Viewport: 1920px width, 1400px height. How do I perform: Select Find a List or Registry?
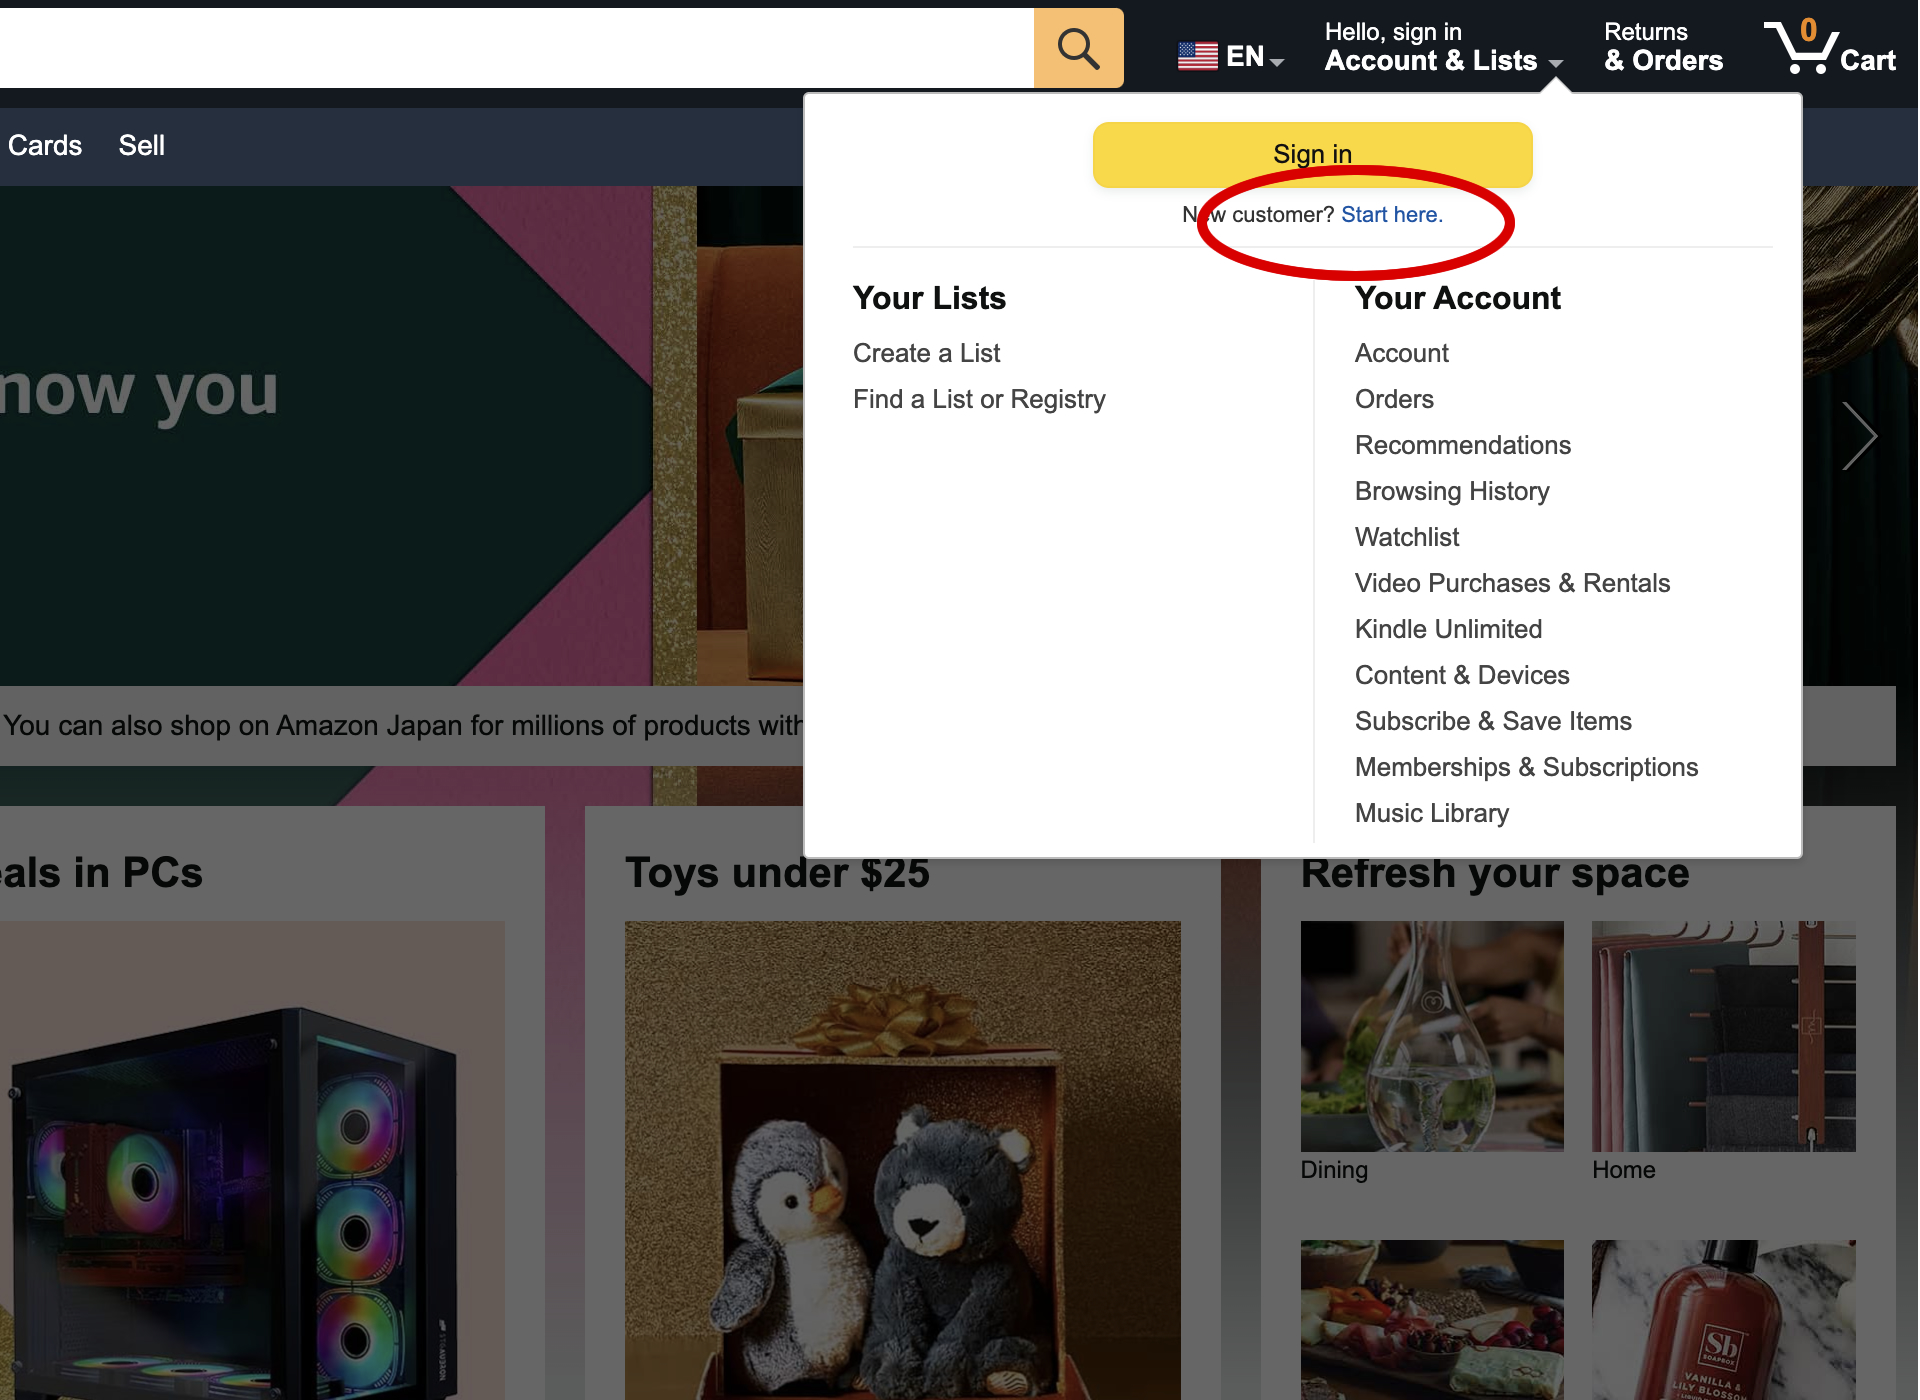click(979, 399)
